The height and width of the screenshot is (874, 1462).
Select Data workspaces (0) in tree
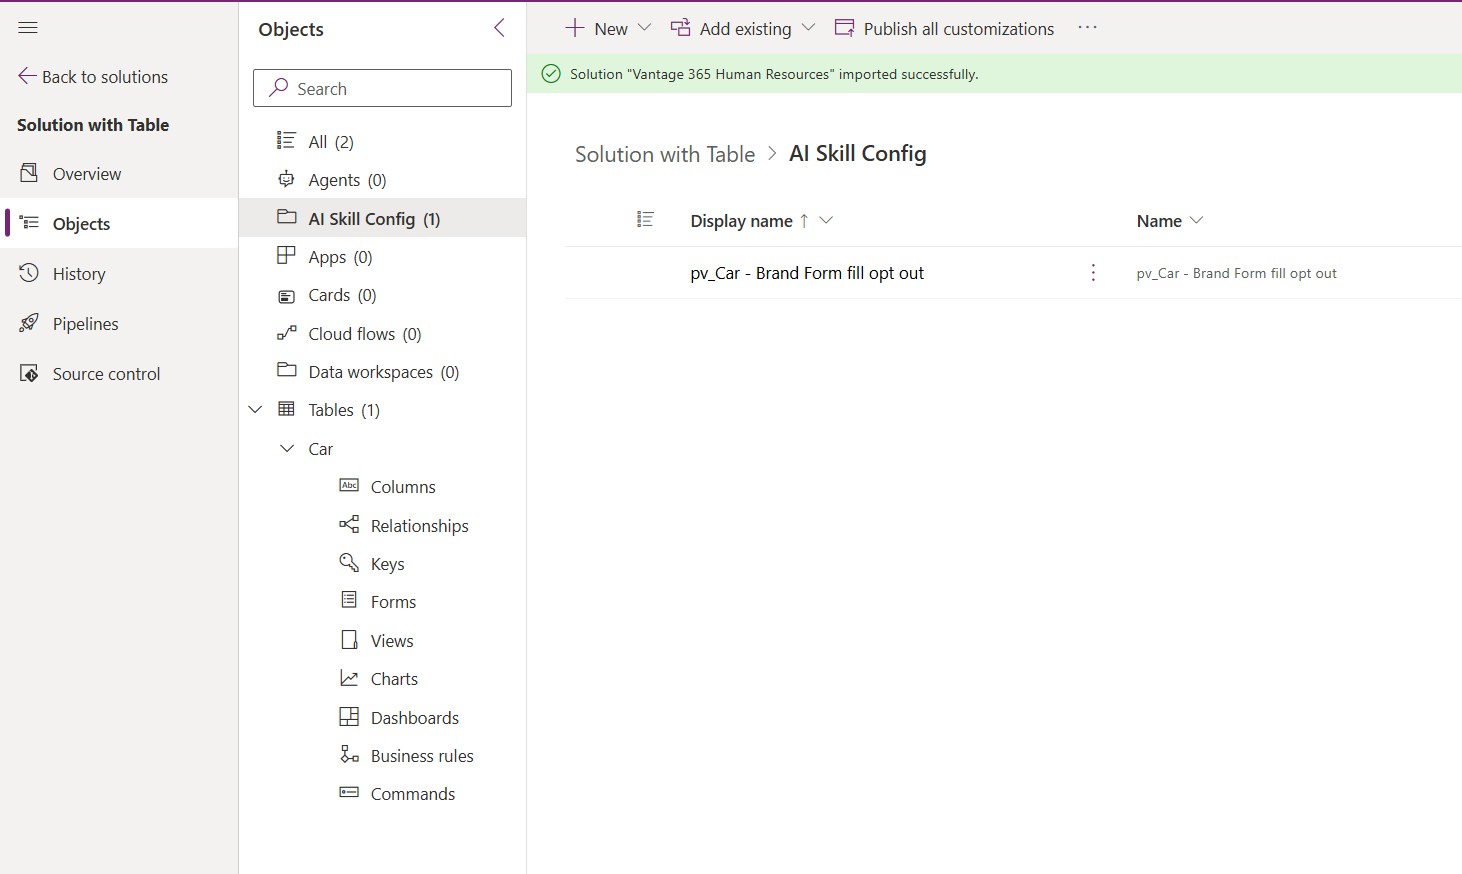point(382,372)
